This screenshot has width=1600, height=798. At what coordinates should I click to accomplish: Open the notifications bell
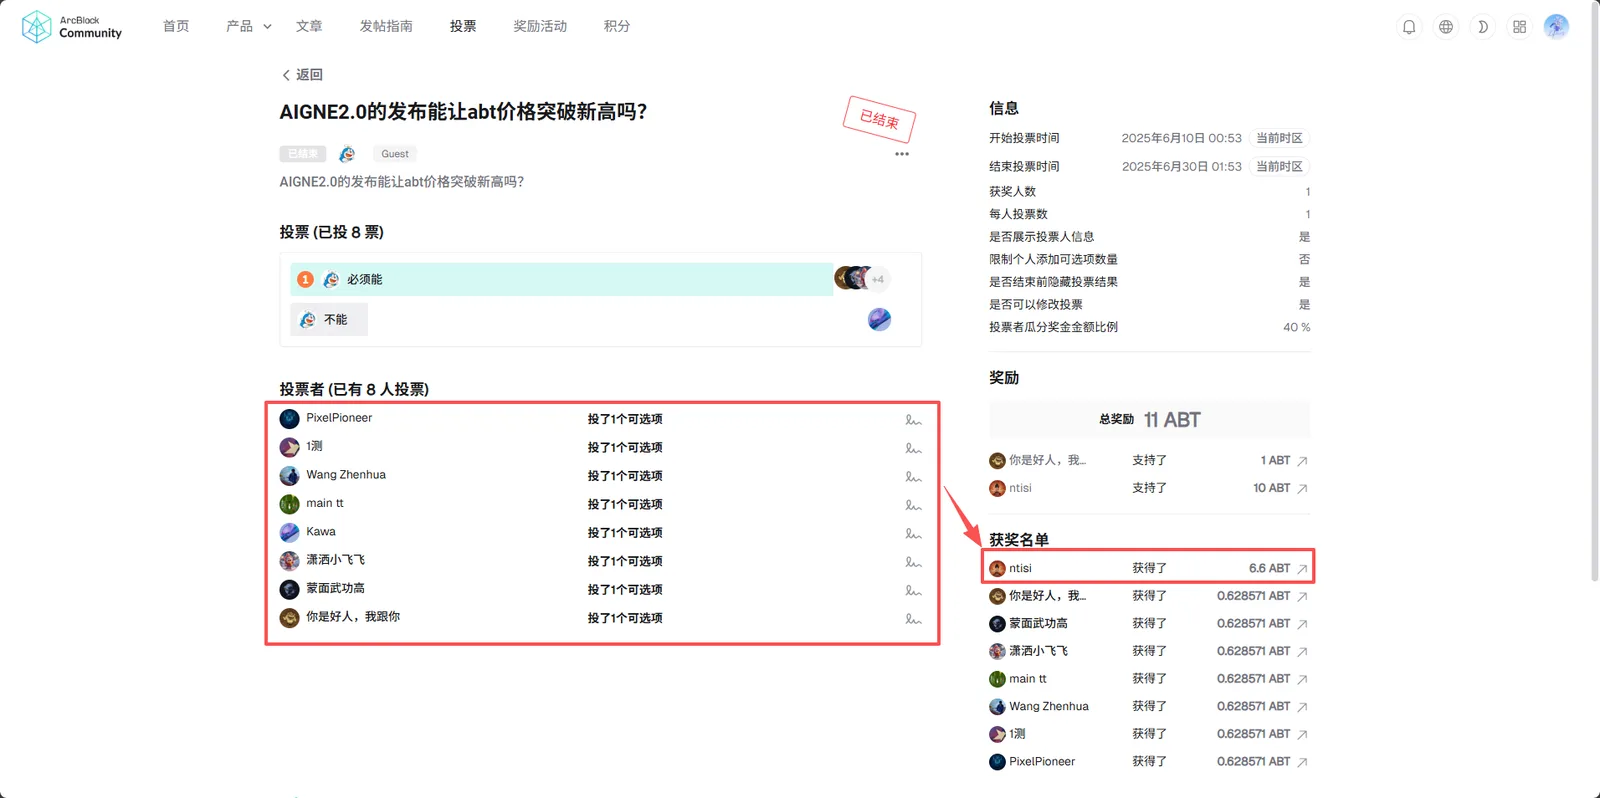coord(1409,27)
